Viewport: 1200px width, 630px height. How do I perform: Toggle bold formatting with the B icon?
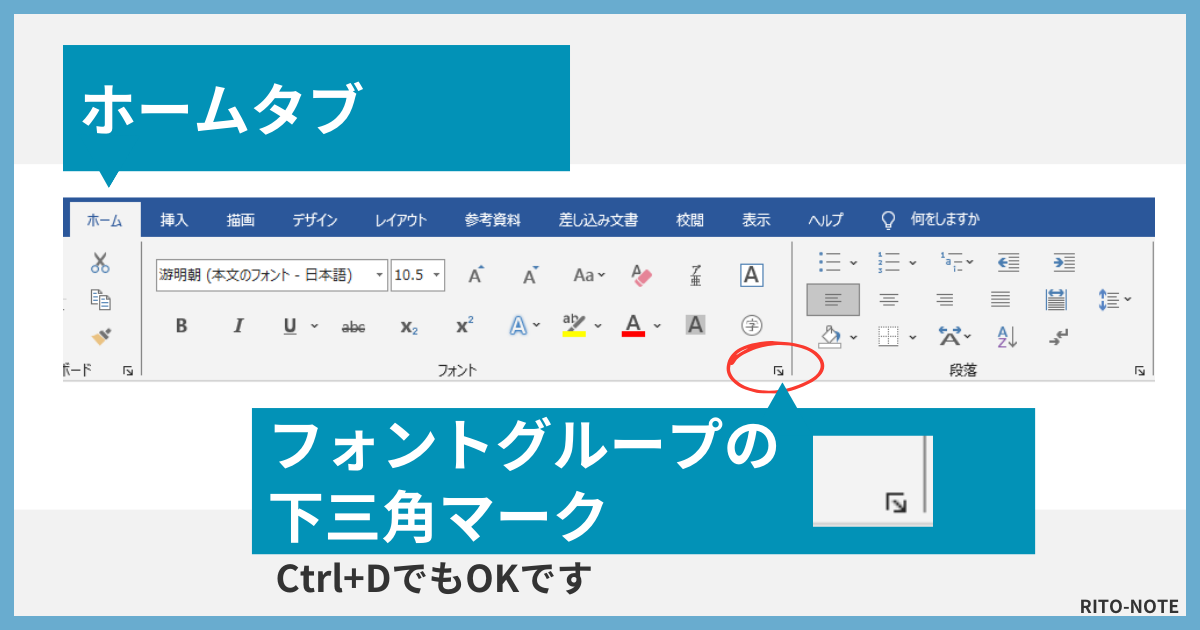(x=182, y=324)
